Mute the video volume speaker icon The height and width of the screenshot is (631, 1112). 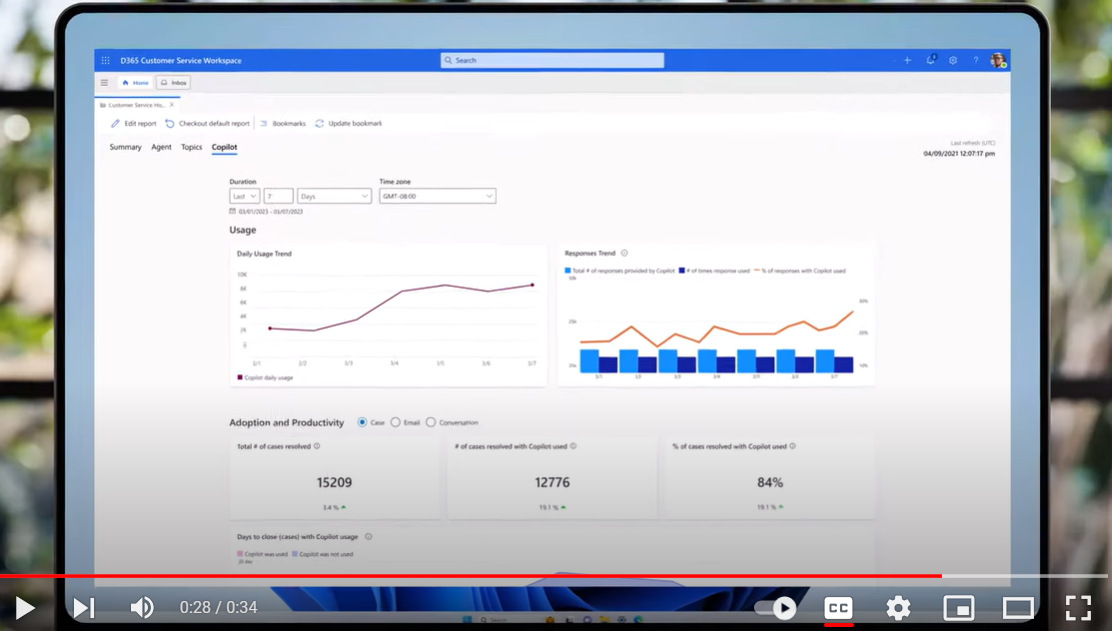pyautogui.click(x=142, y=607)
